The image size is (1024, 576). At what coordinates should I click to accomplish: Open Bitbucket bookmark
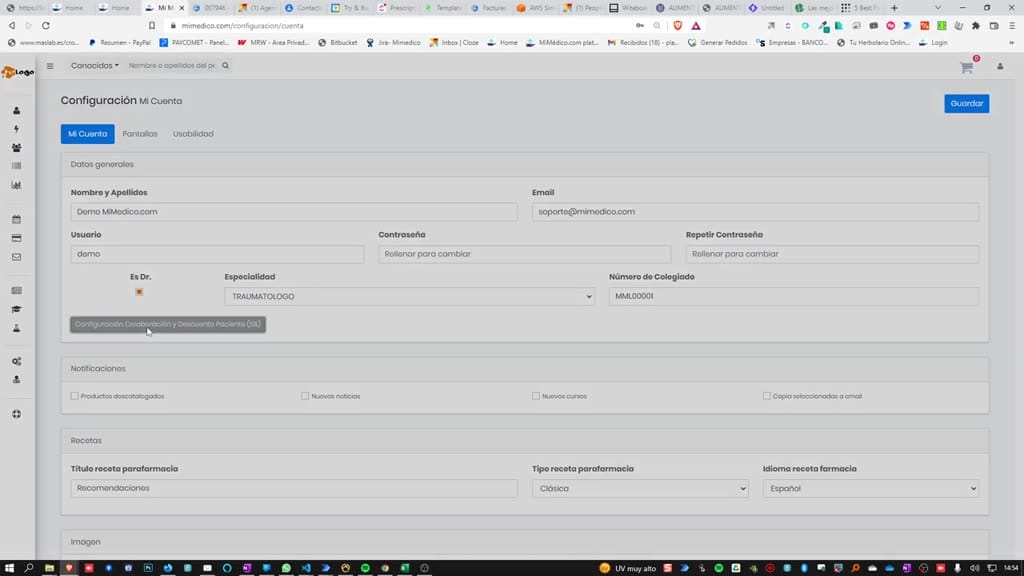click(x=338, y=42)
